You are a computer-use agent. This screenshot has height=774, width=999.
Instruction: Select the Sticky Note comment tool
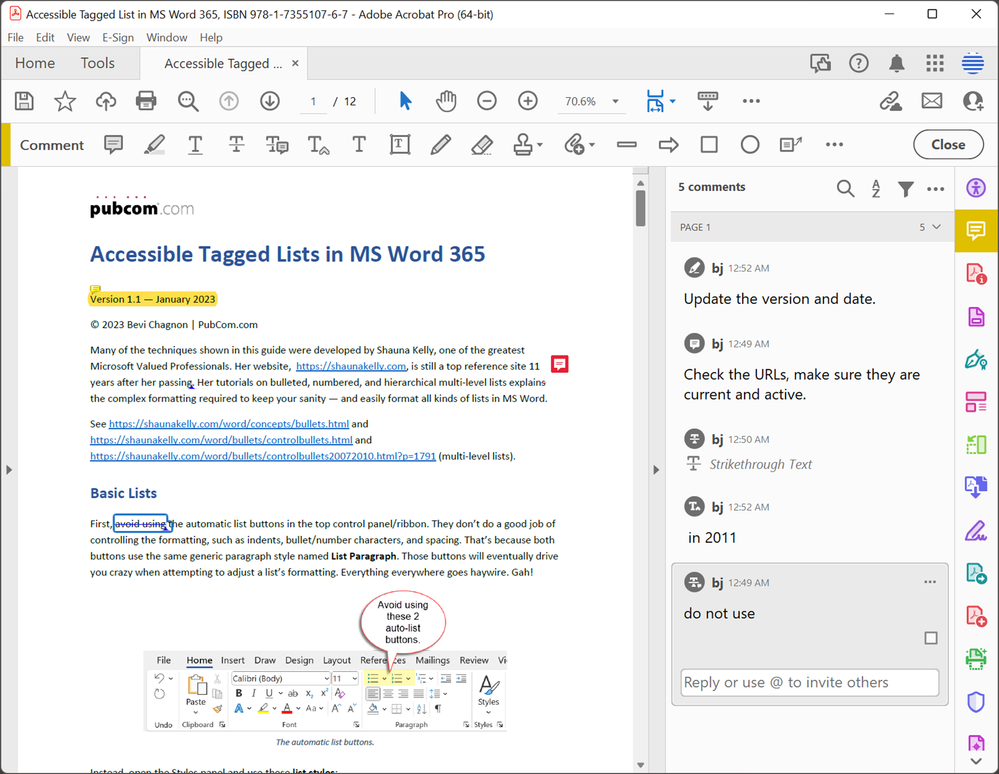(114, 145)
